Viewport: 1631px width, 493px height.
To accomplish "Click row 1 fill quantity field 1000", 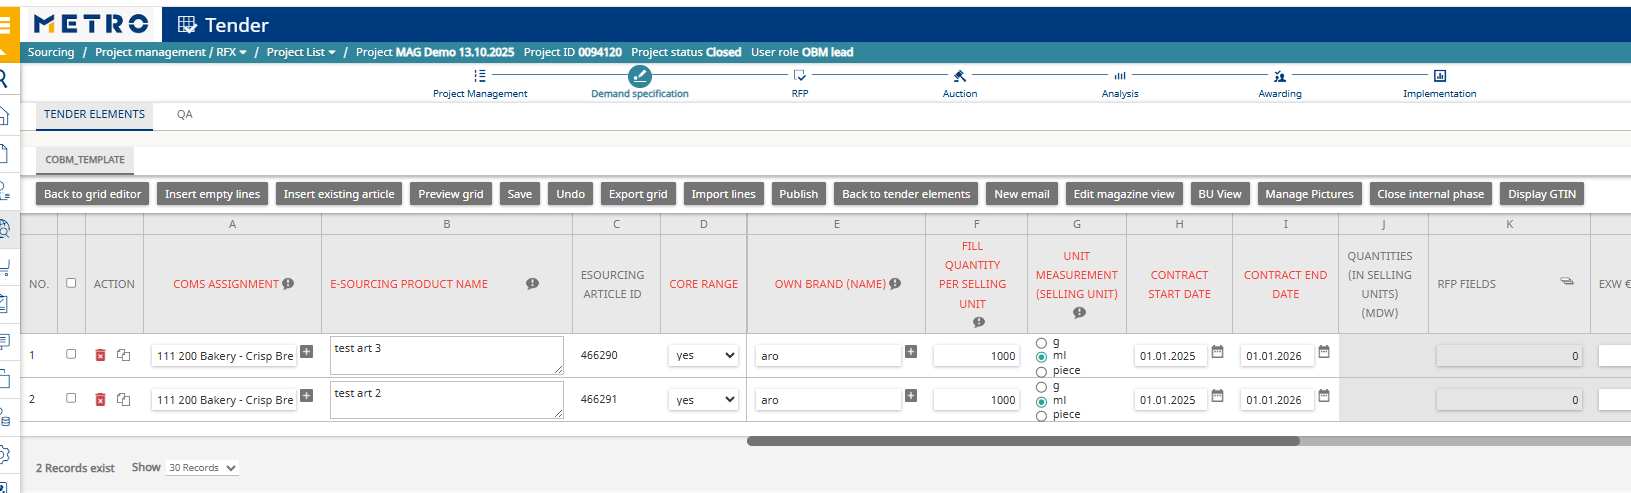I will click(976, 355).
